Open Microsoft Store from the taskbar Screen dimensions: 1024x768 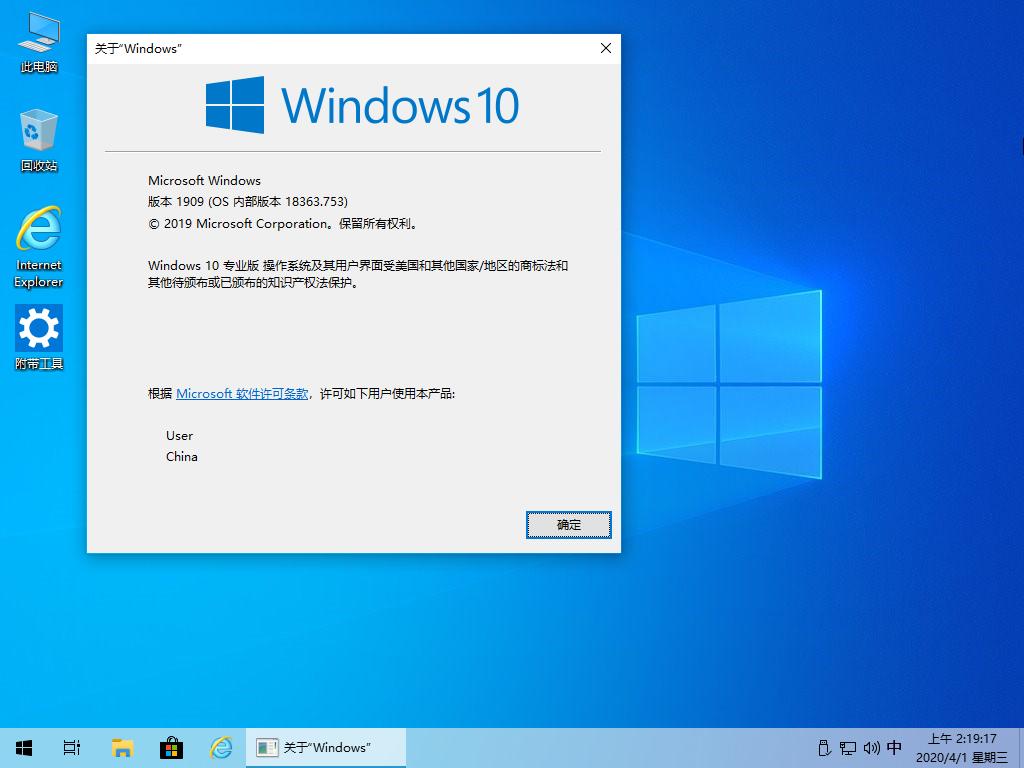click(171, 748)
